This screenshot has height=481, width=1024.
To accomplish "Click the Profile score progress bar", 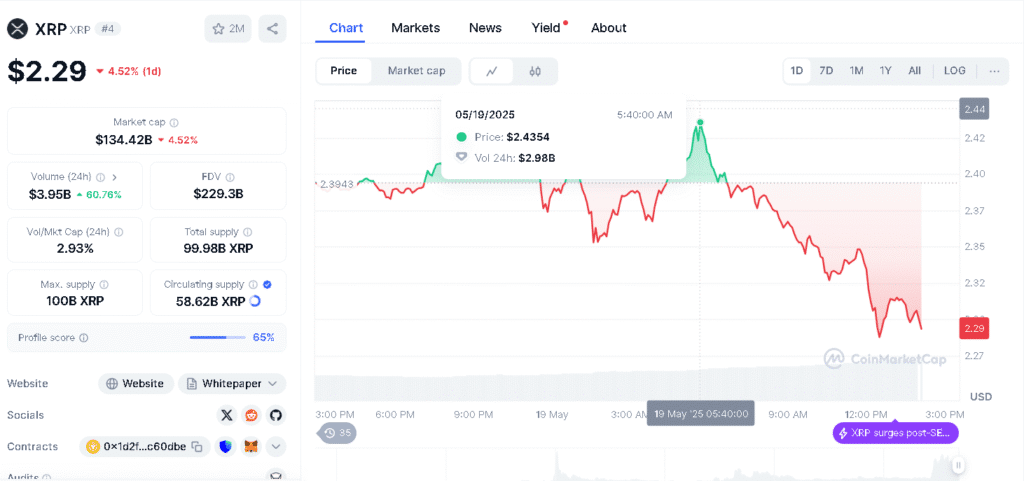I will [x=218, y=338].
